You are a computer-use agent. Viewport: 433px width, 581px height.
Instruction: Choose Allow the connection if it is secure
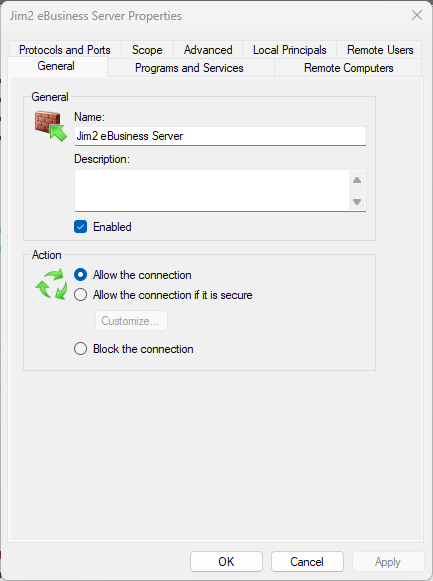[x=80, y=295]
